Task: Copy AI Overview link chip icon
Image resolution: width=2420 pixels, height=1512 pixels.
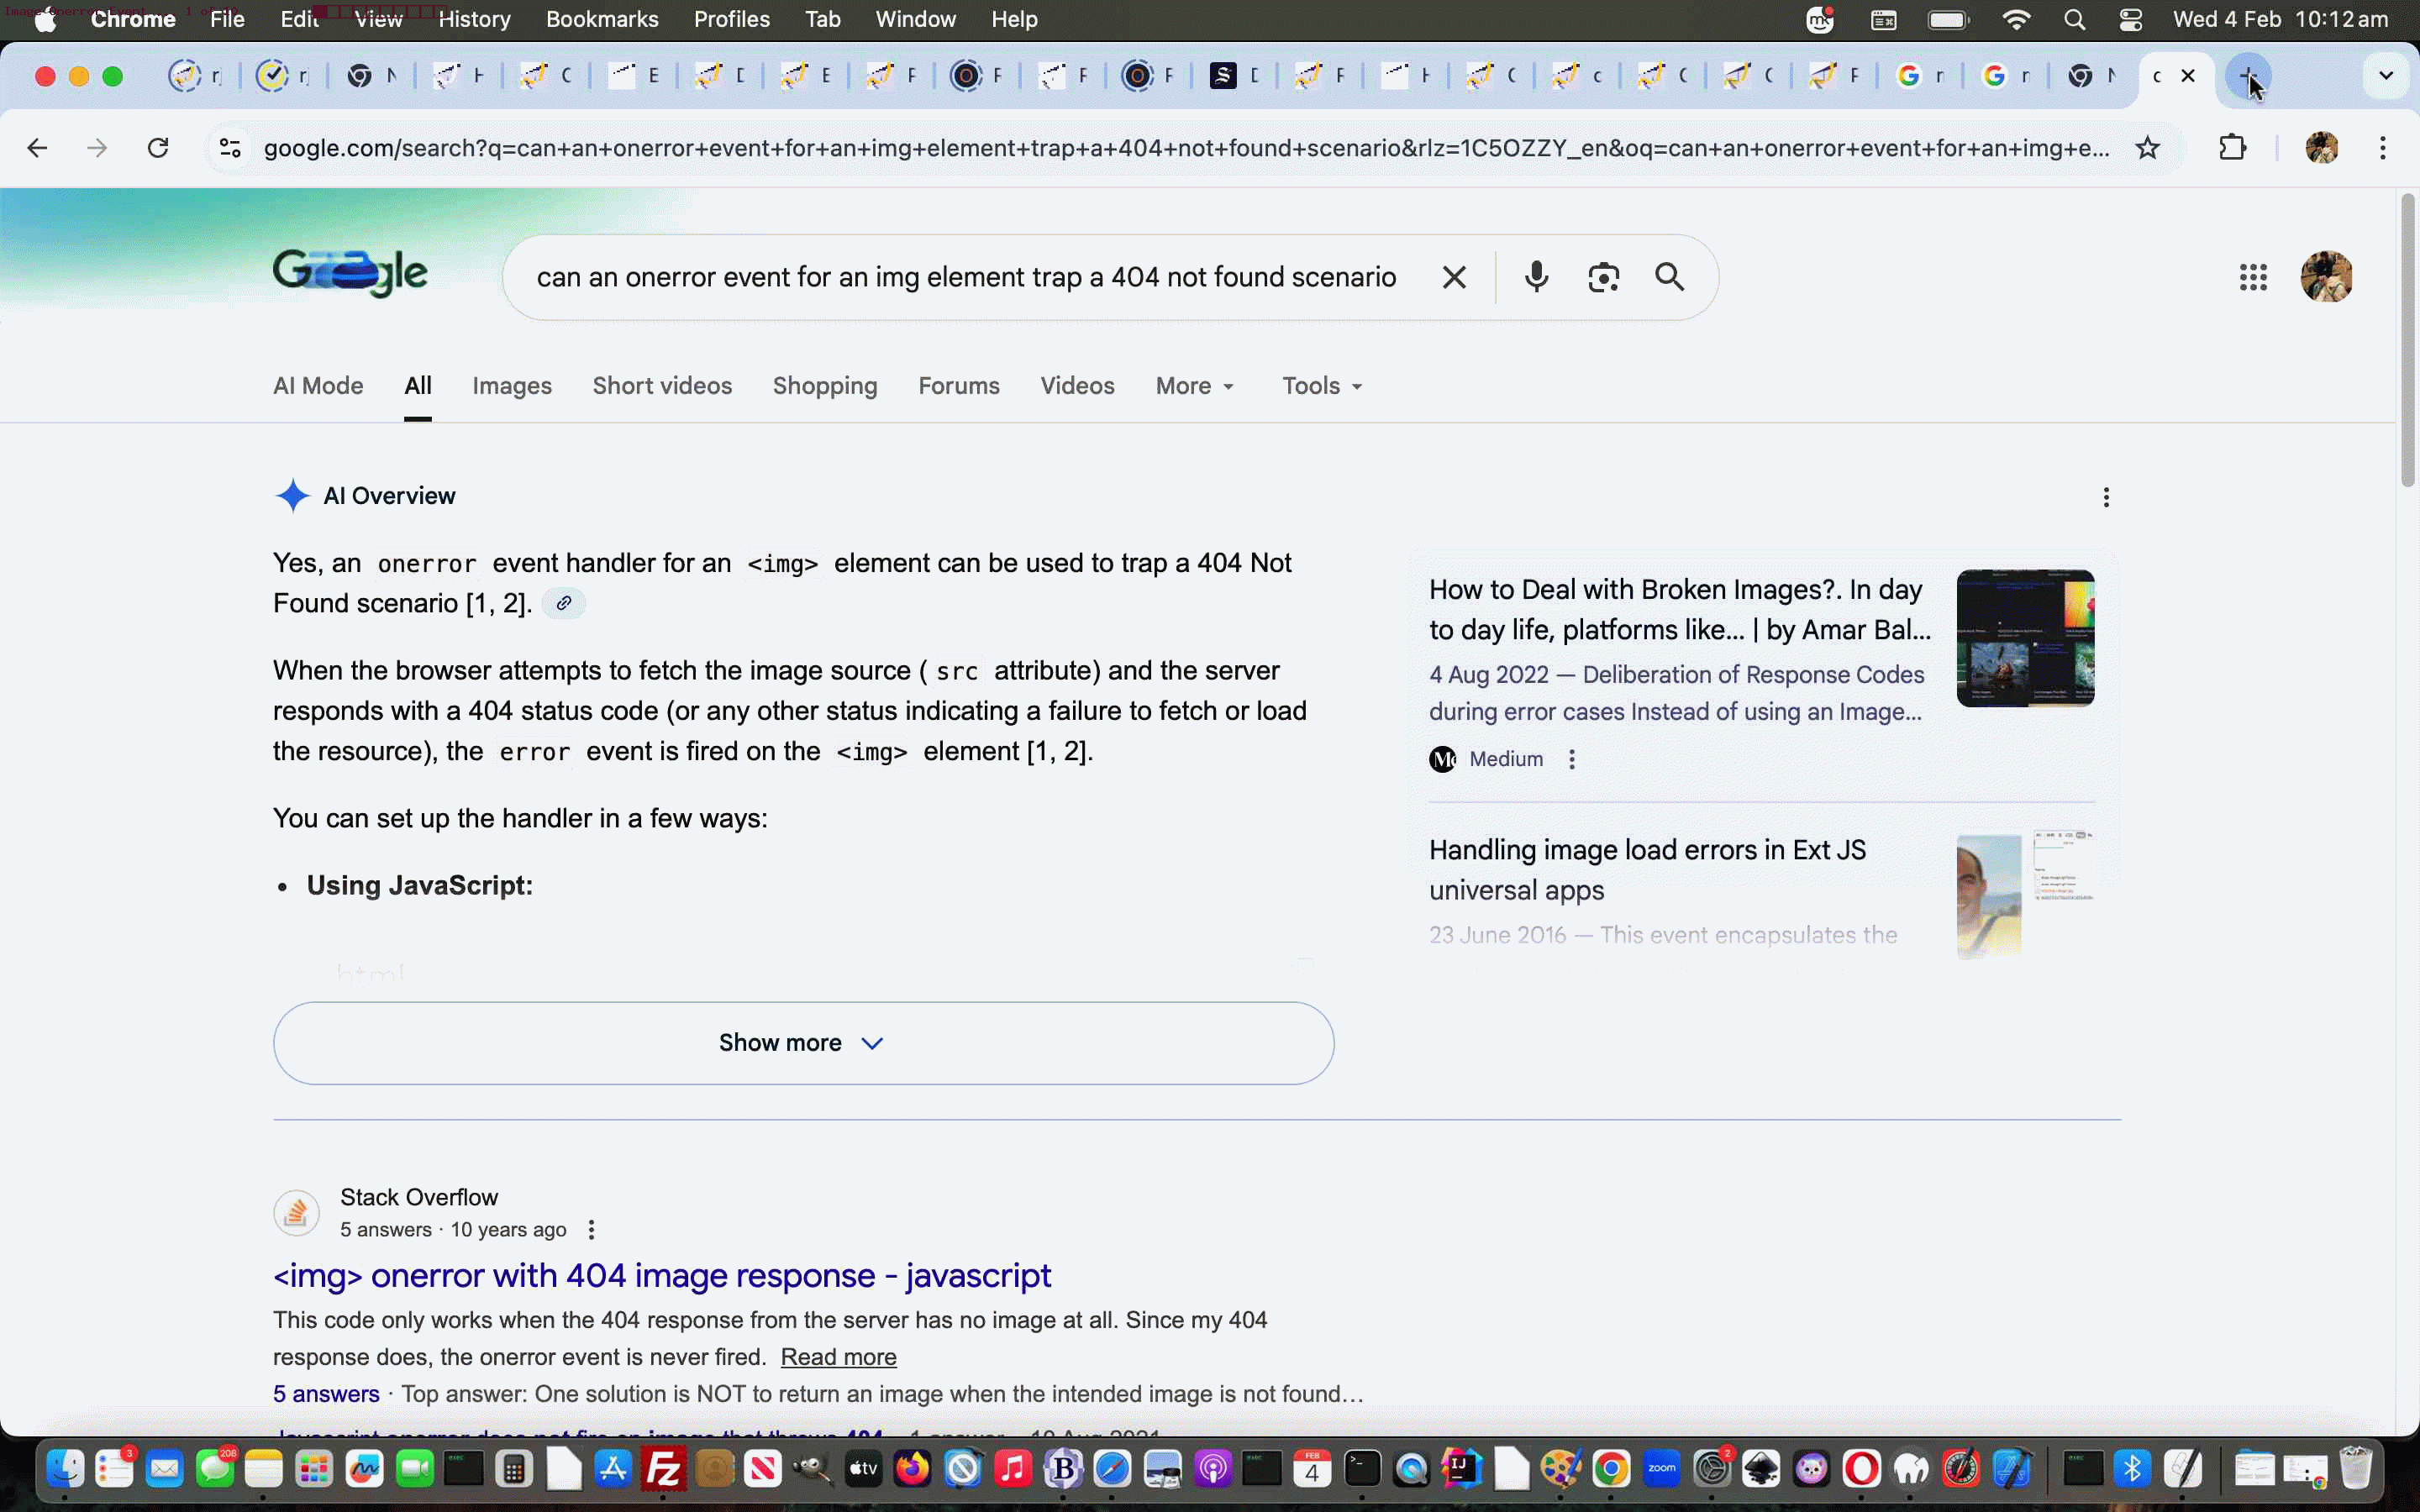Action: pyautogui.click(x=564, y=603)
